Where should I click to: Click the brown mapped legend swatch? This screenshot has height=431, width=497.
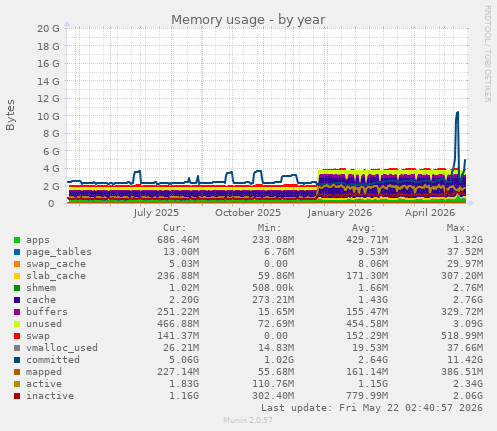tap(17, 372)
